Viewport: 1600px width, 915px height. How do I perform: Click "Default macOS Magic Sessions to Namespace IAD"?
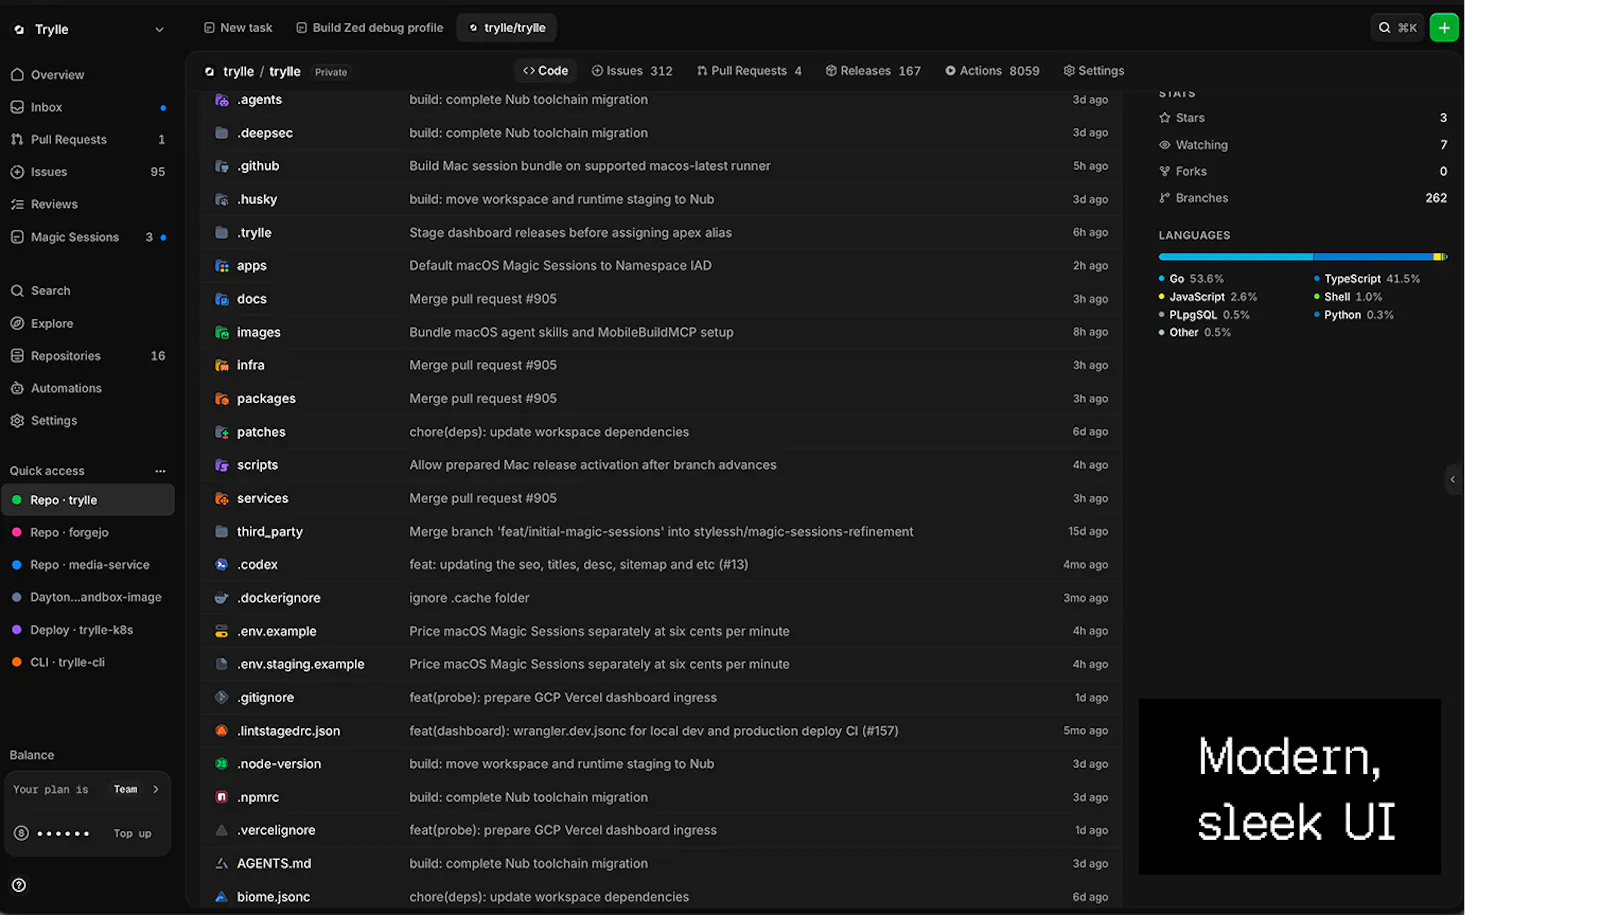[x=560, y=266]
